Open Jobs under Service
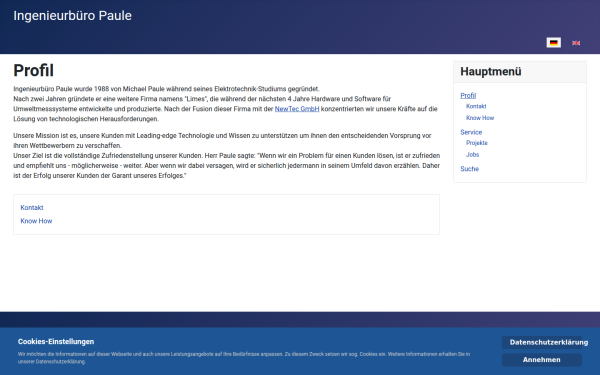600x375 pixels. 473,155
